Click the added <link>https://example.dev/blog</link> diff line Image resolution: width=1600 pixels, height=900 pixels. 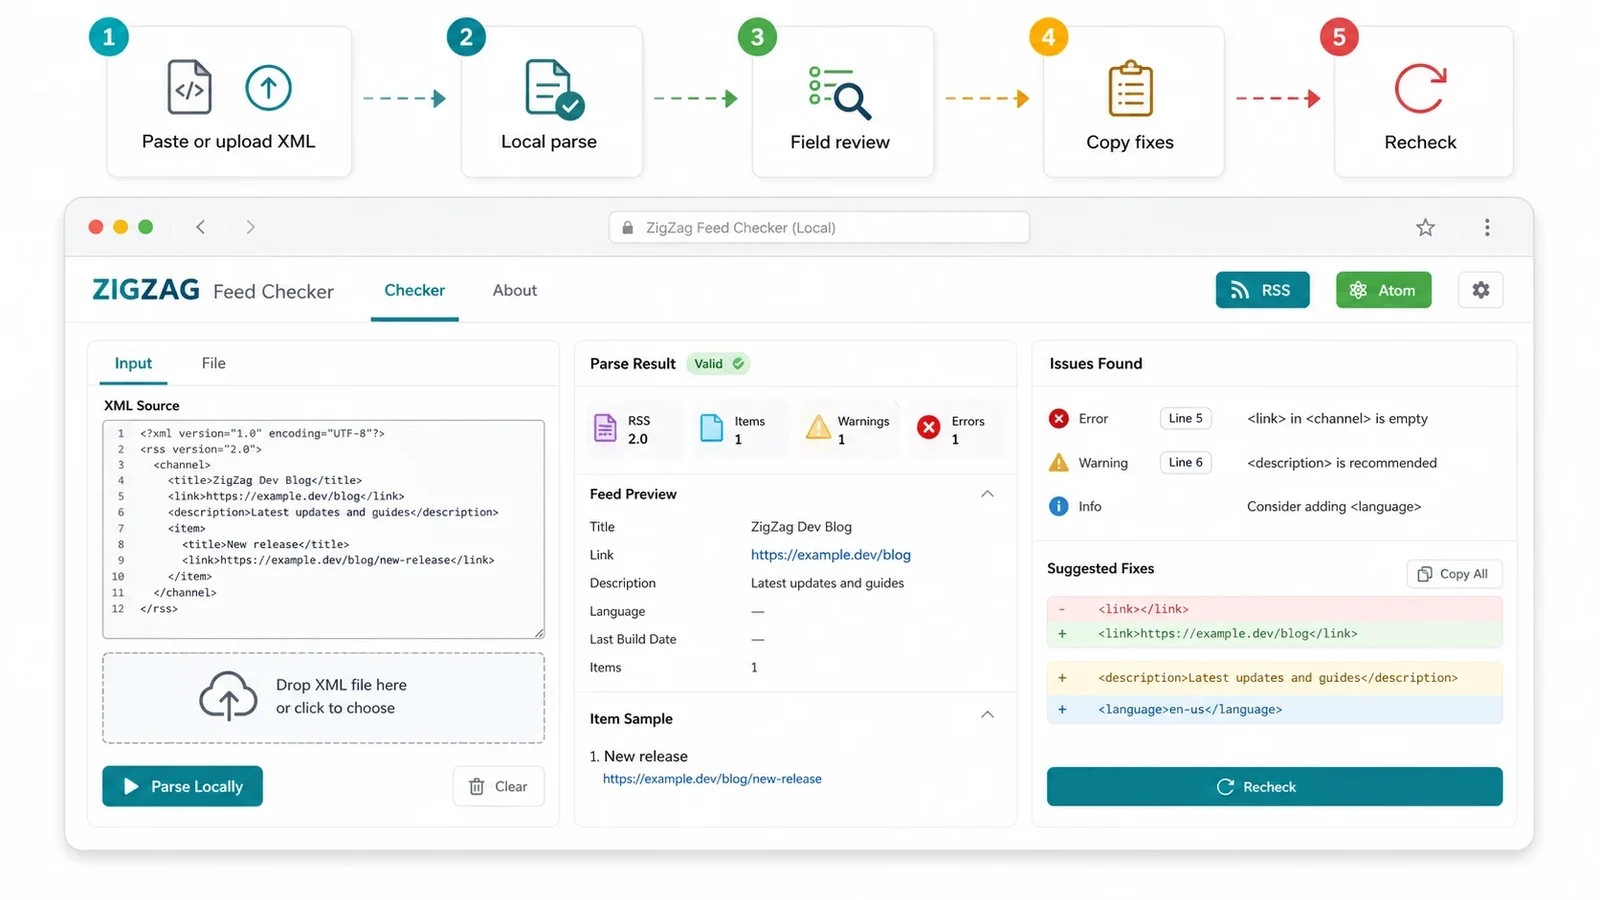tap(1274, 634)
